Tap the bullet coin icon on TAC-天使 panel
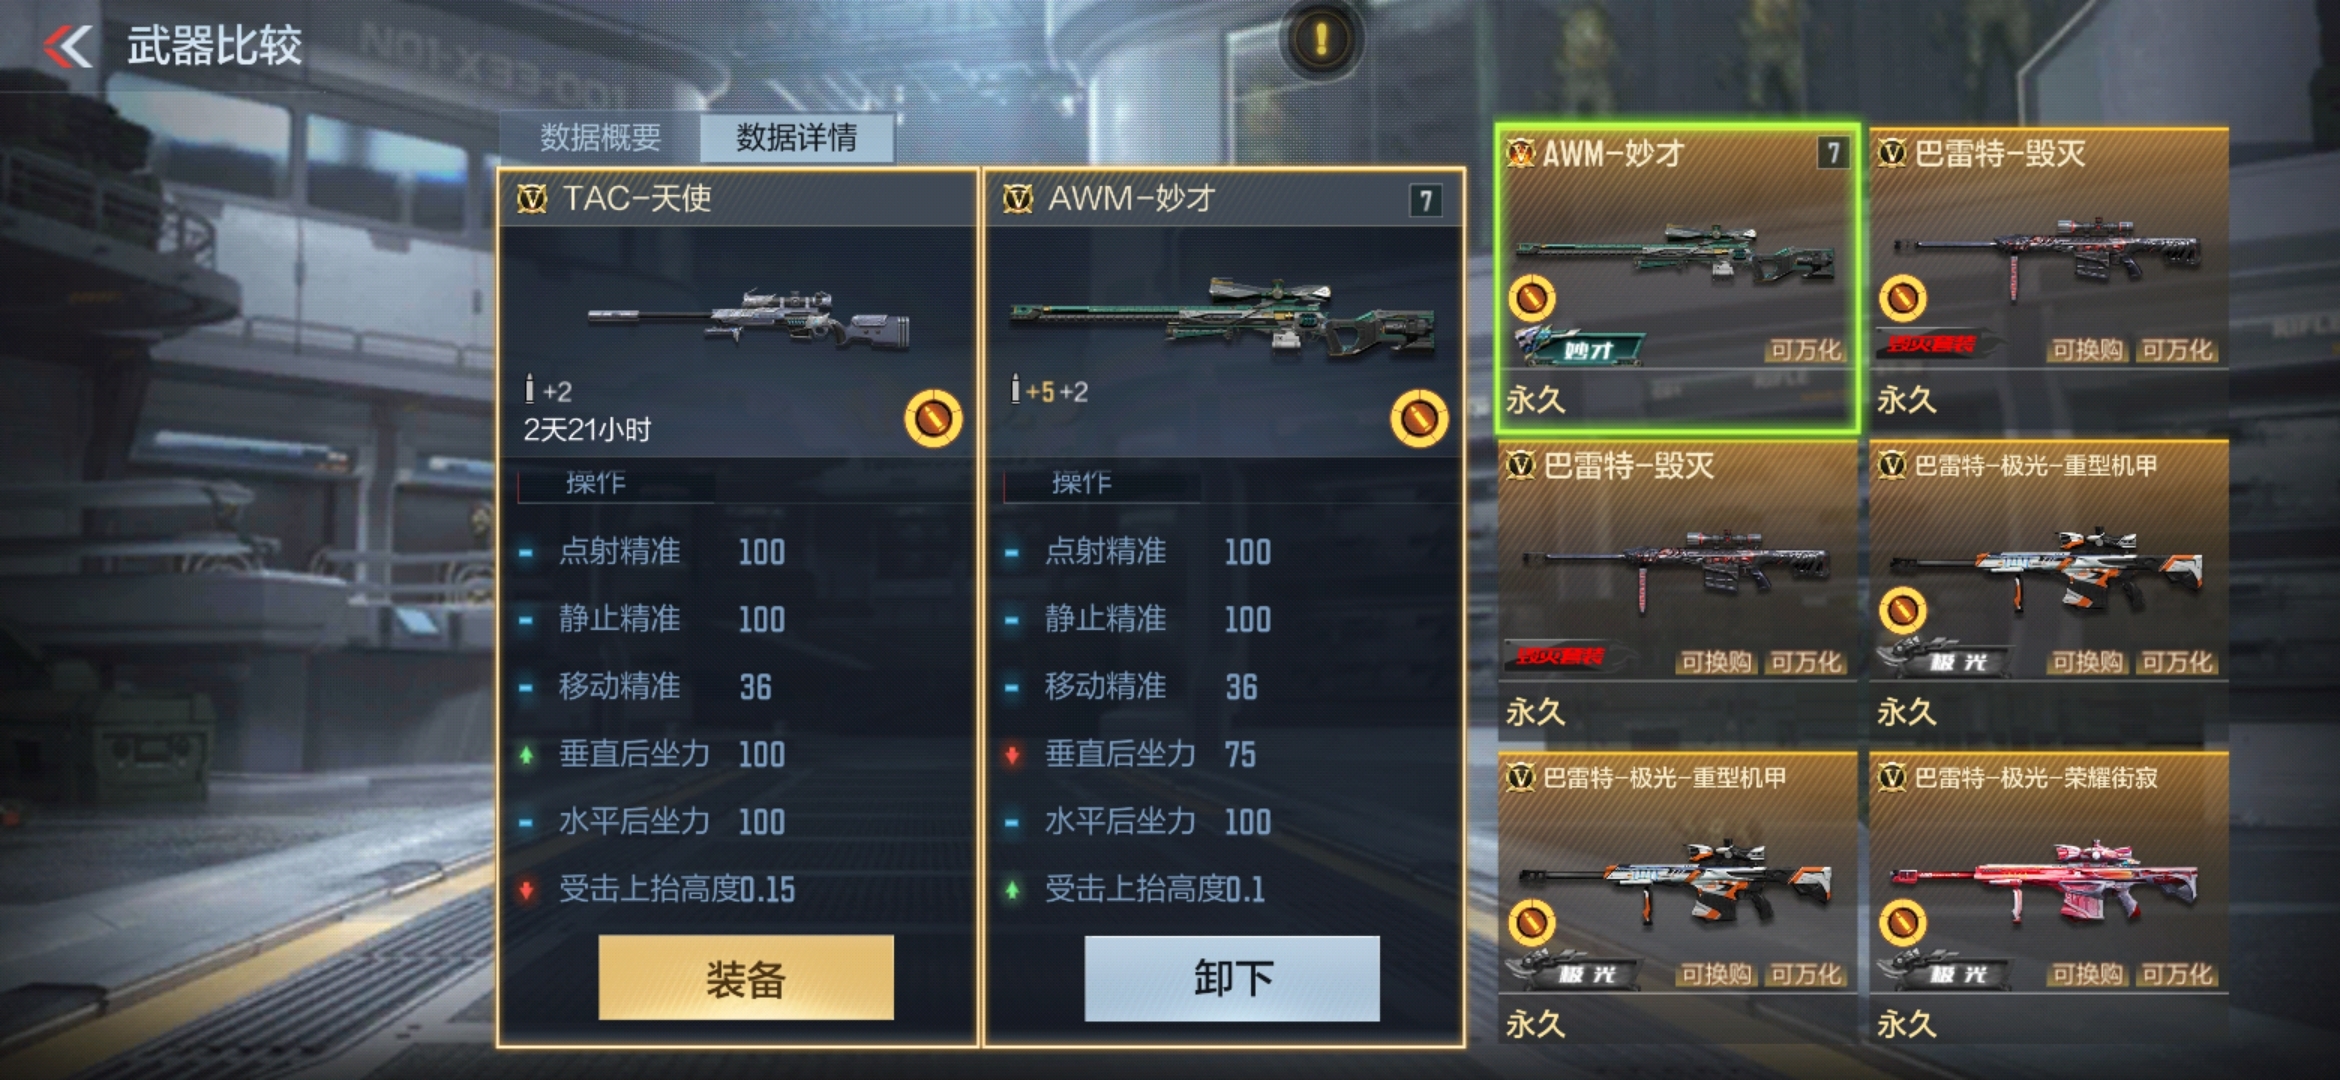Screen dimensions: 2340x1080 933,417
